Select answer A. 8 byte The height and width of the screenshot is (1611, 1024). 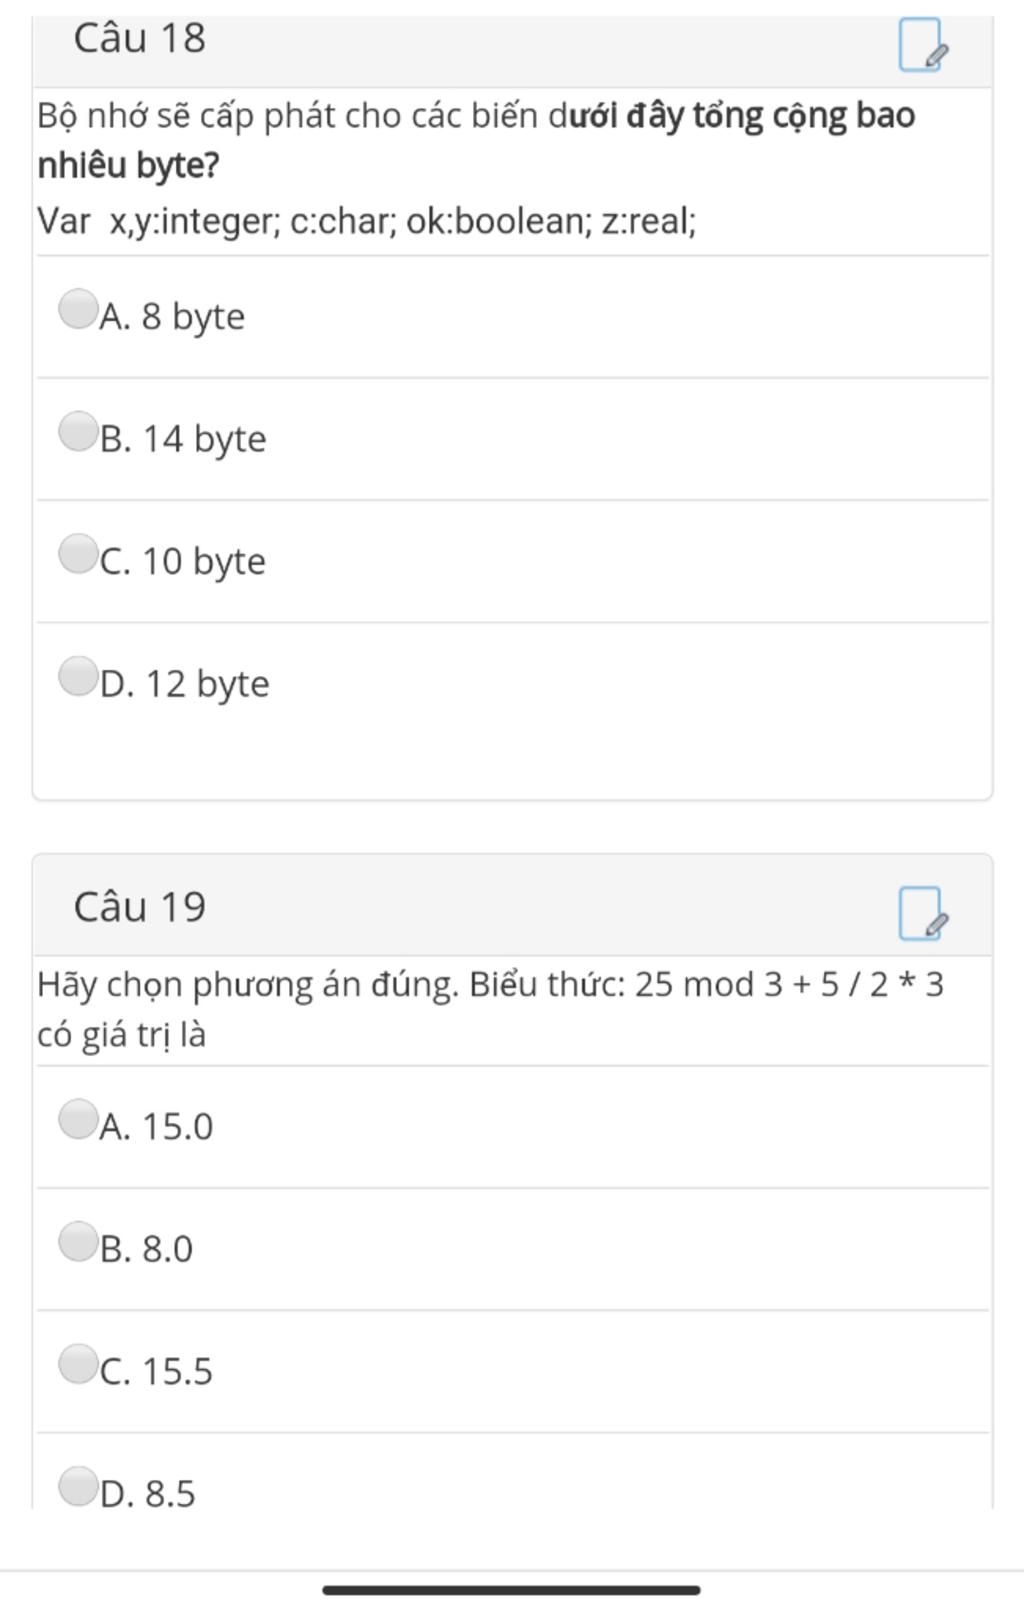click(77, 309)
